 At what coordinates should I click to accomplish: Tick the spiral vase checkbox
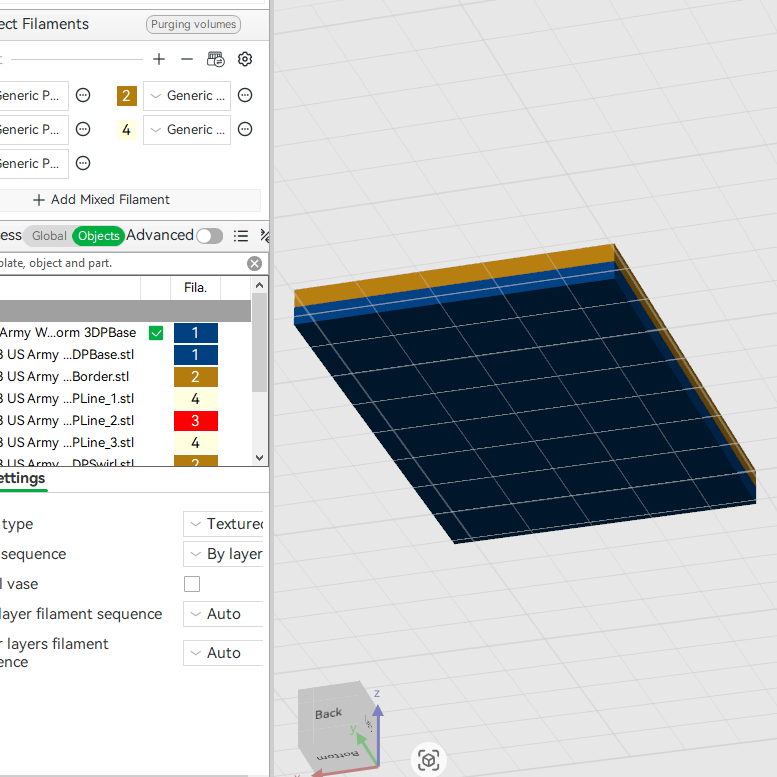(x=192, y=584)
